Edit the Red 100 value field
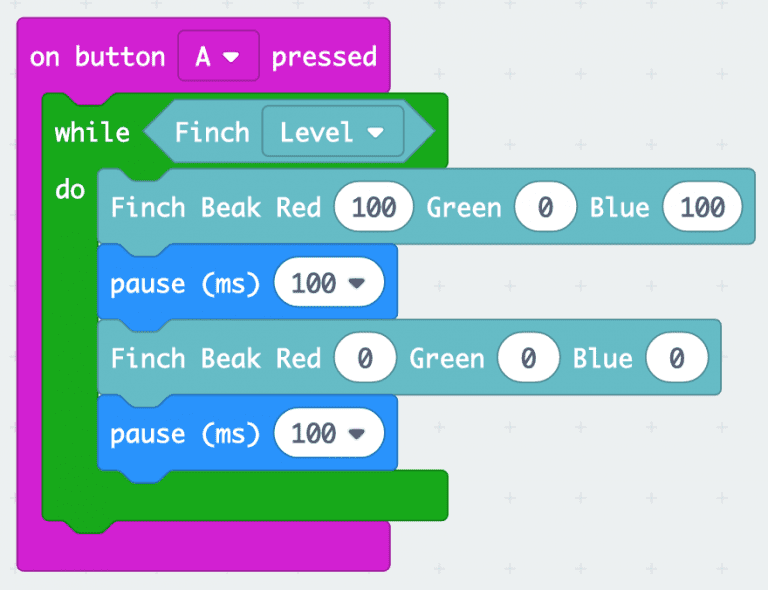Viewport: 768px width, 590px height. tap(374, 208)
